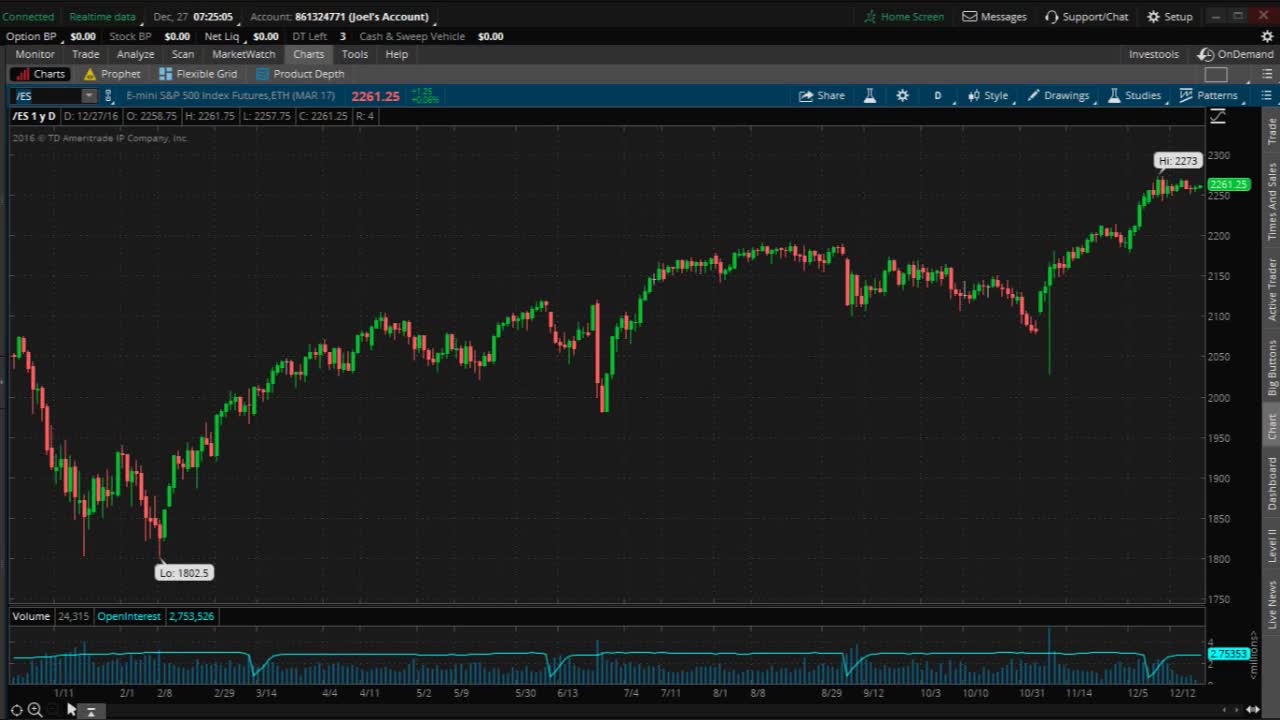Open the Trade side panel
The image size is (1280, 720).
(x=1272, y=131)
